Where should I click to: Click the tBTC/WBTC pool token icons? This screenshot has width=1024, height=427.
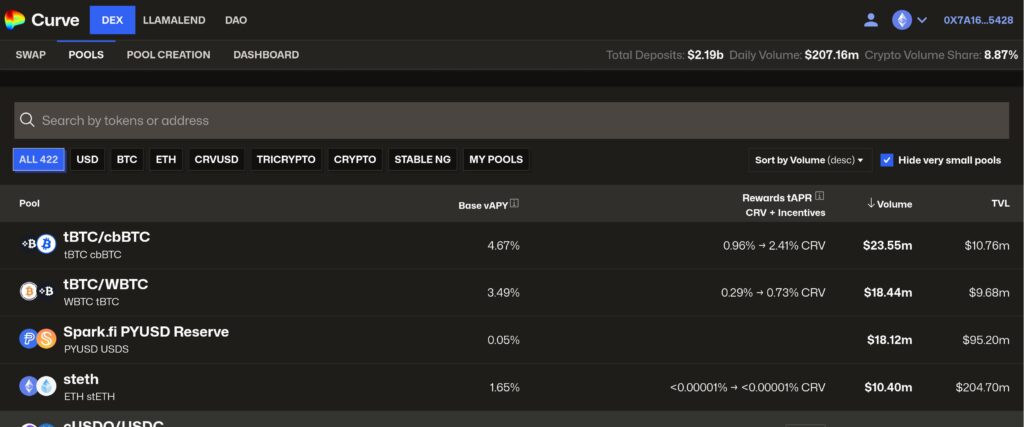[38, 291]
